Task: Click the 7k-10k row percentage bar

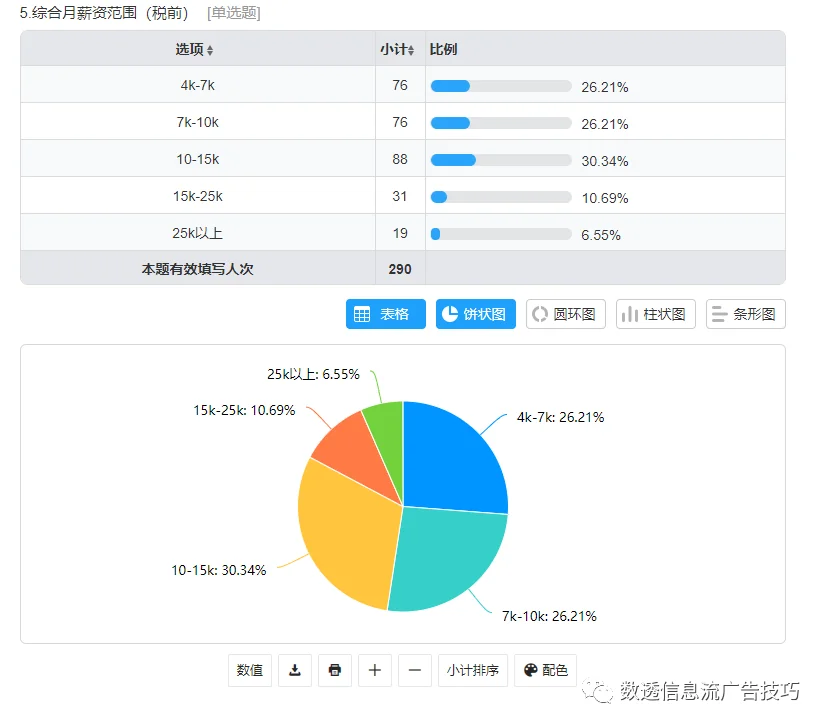Action: point(501,123)
